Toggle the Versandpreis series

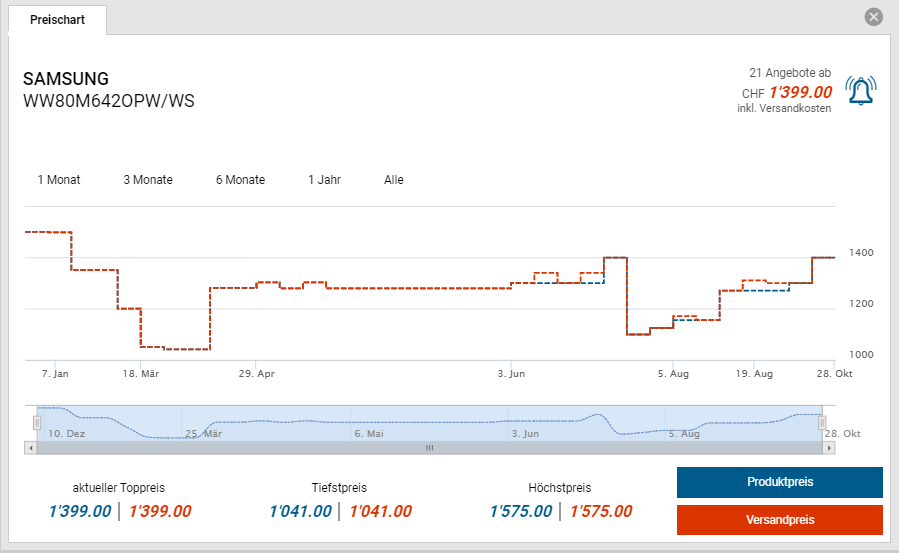[x=779, y=520]
